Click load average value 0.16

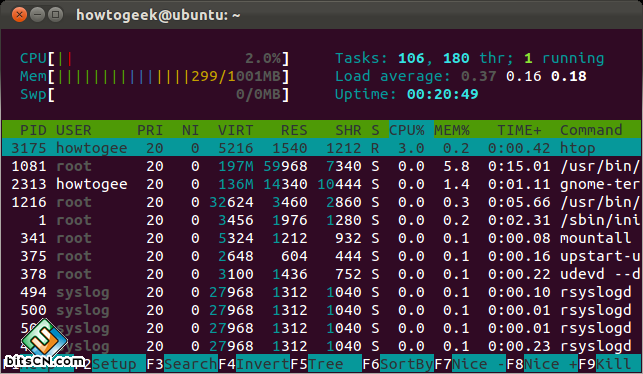[524, 76]
